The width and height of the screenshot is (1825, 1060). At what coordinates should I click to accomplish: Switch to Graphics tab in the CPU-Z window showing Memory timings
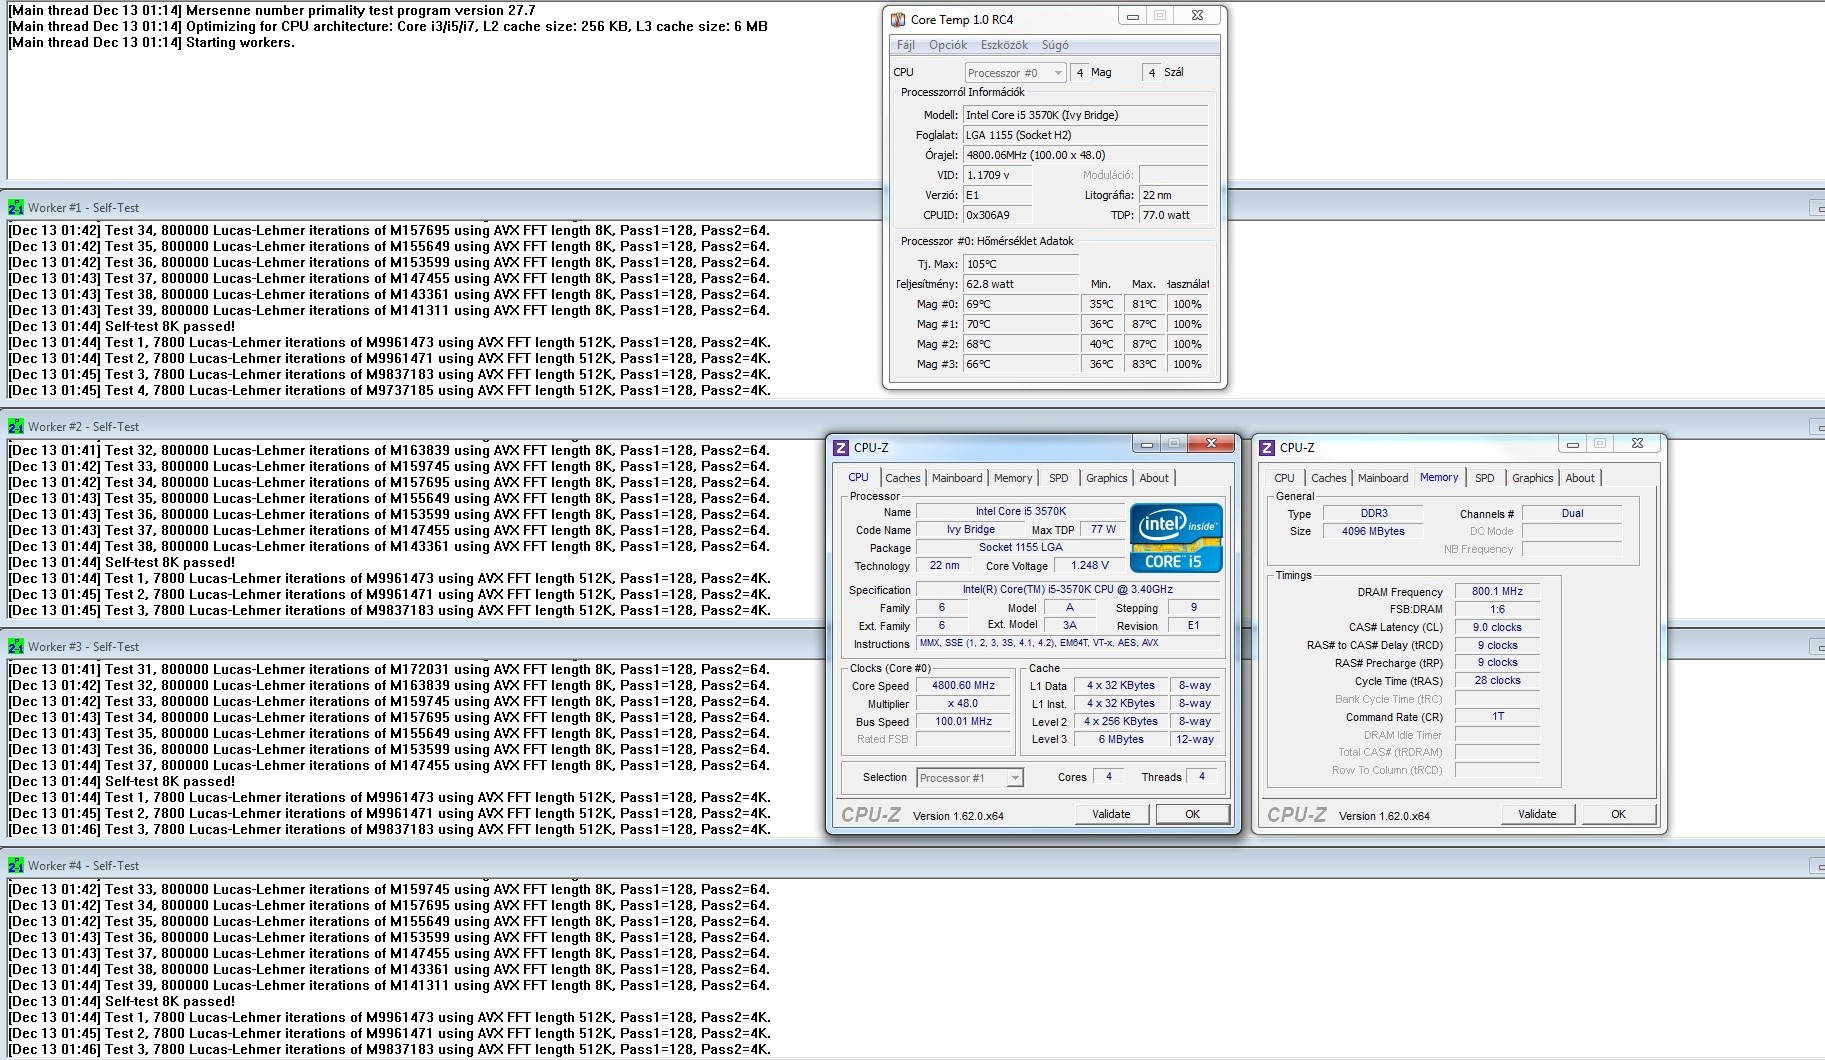pos(1533,478)
